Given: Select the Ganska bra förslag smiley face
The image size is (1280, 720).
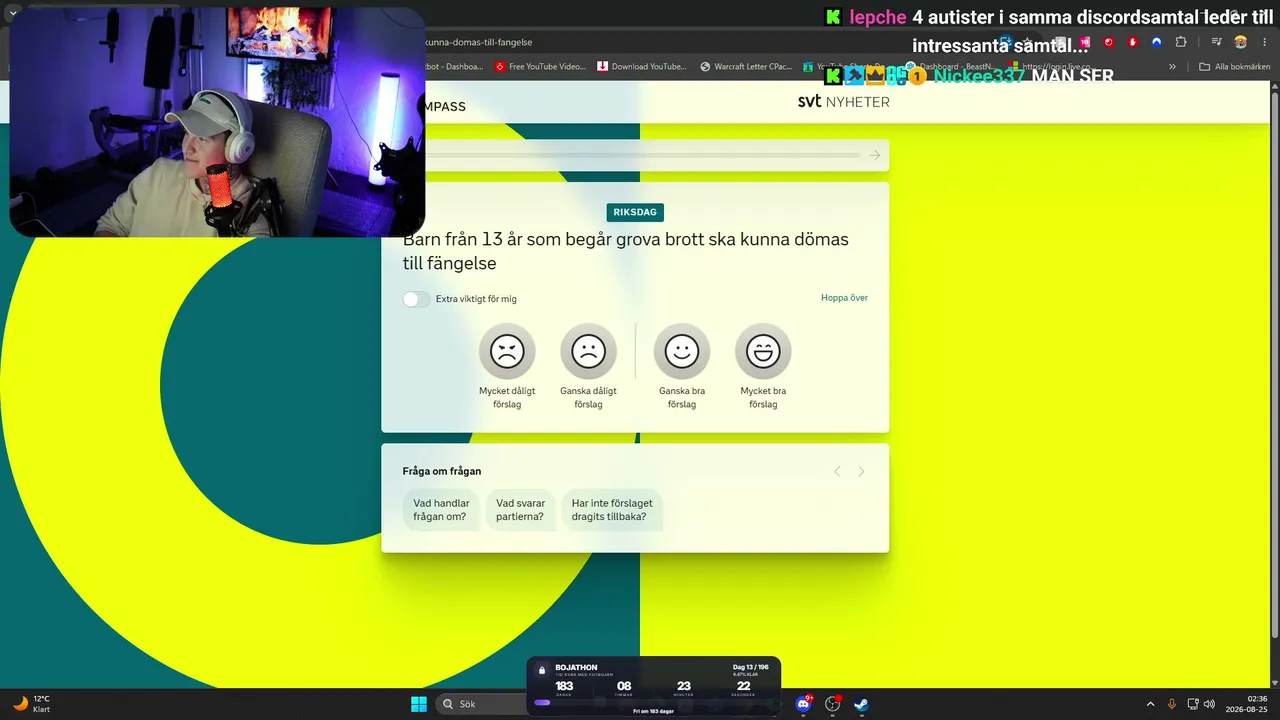Looking at the screenshot, I should pos(682,351).
